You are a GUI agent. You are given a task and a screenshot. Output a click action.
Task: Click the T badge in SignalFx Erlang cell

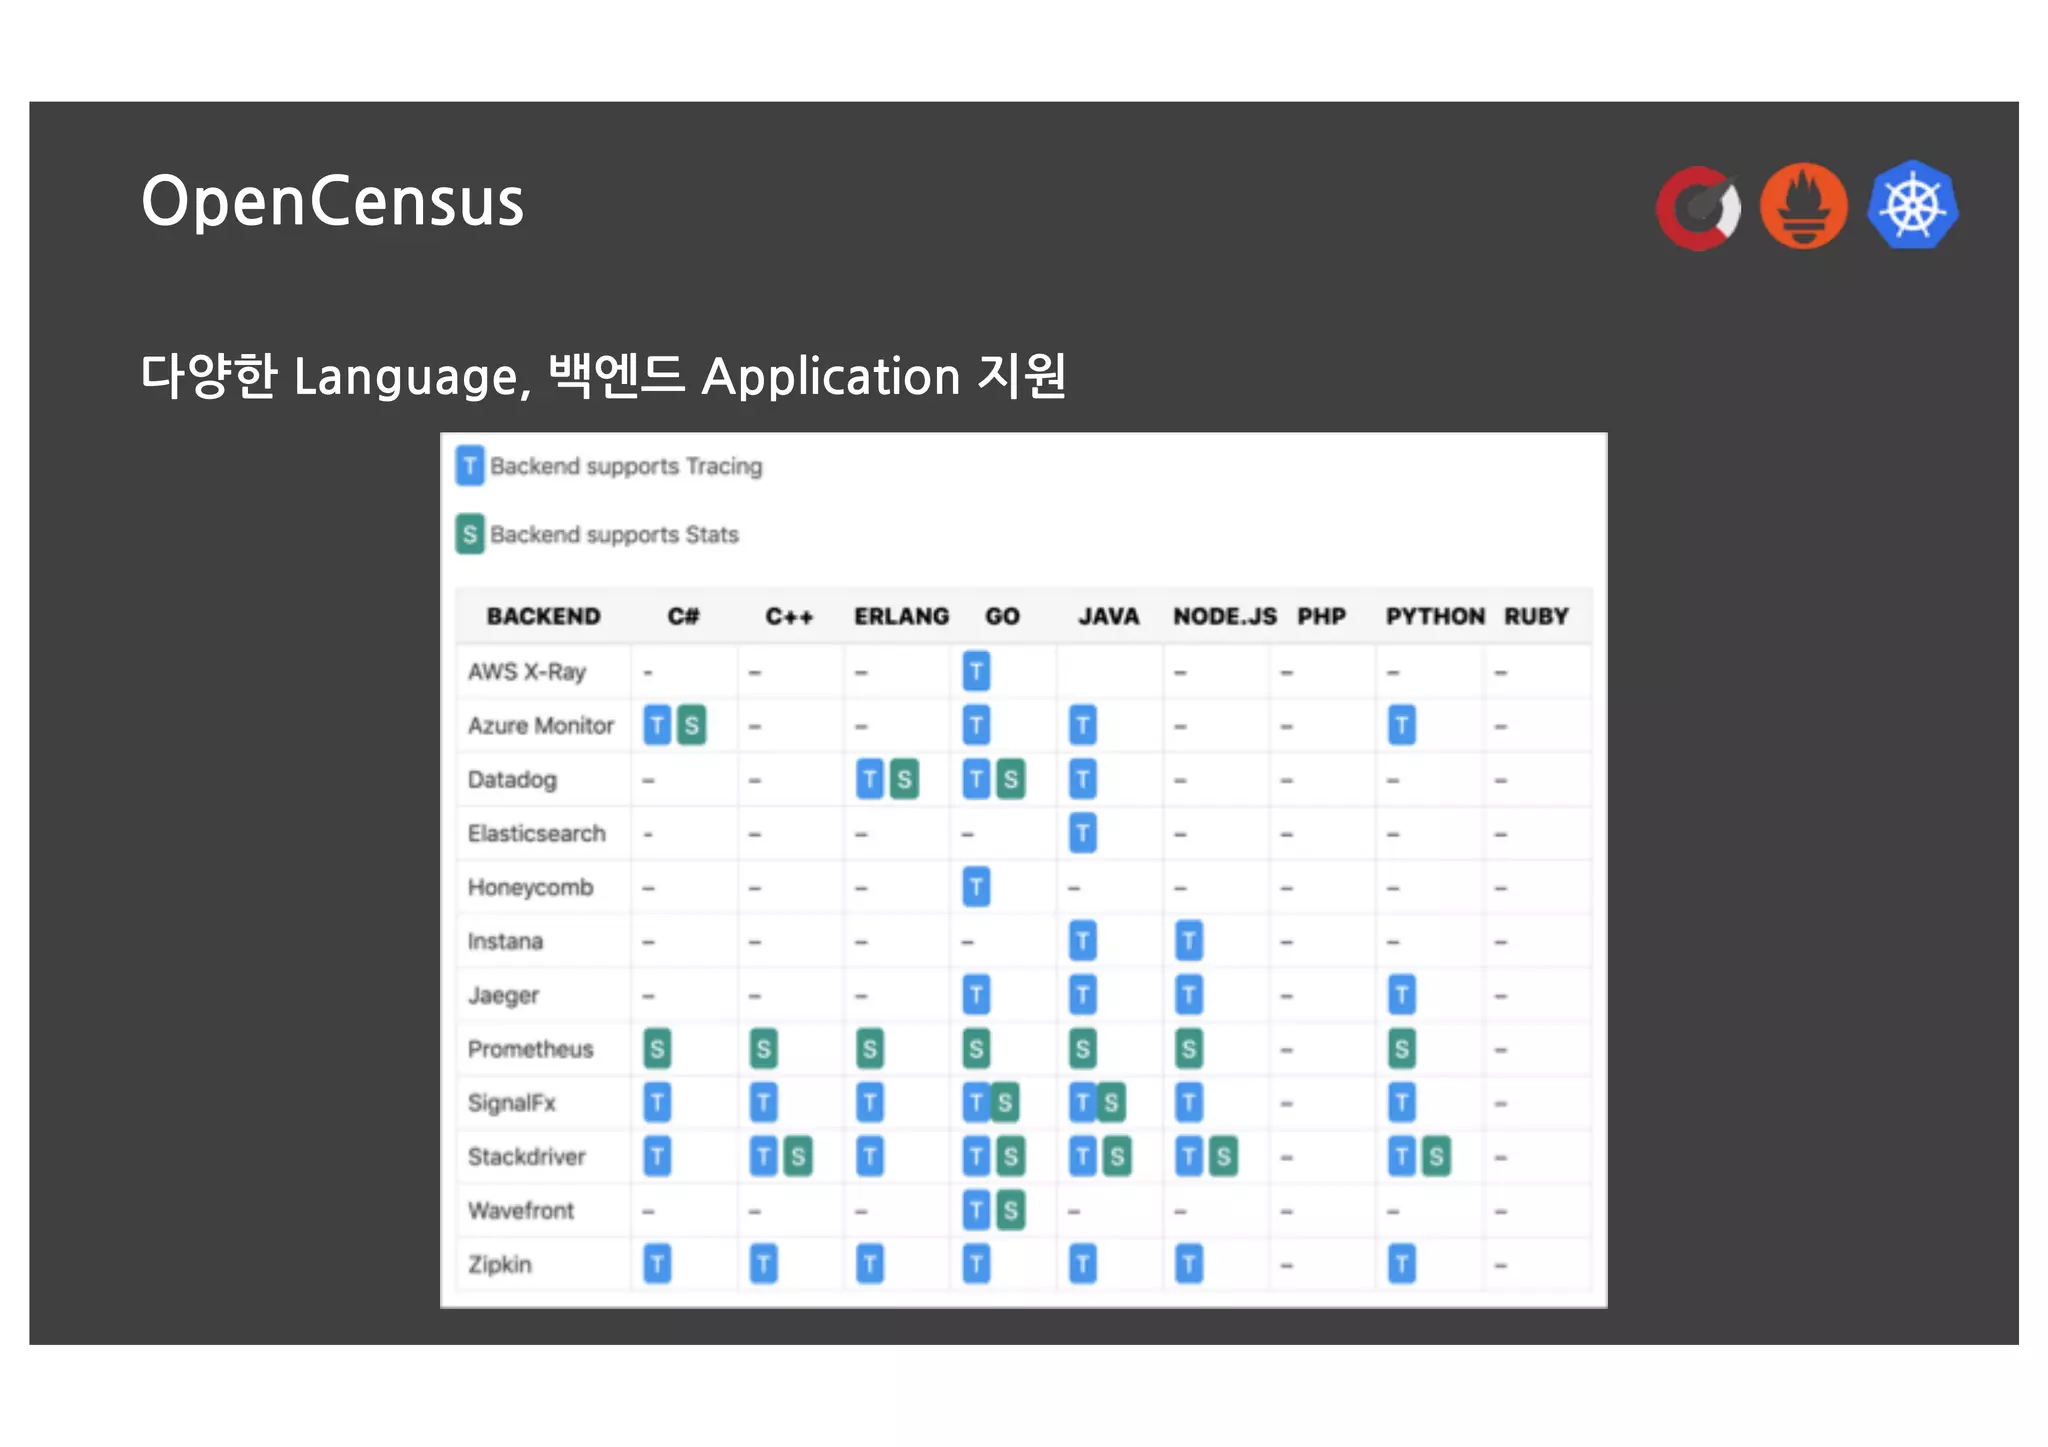click(870, 1103)
